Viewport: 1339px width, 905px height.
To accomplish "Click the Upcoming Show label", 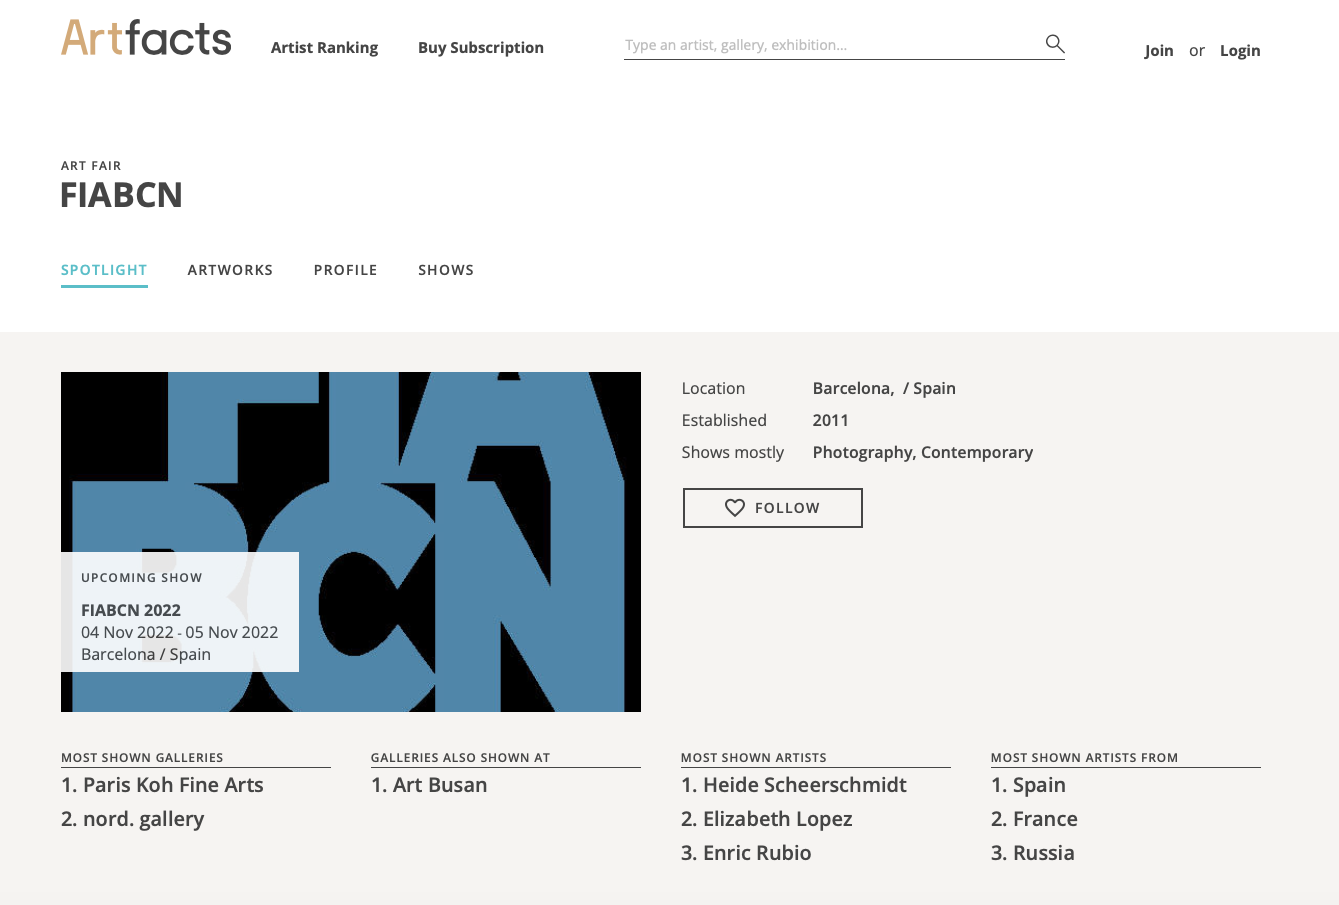I will (142, 578).
